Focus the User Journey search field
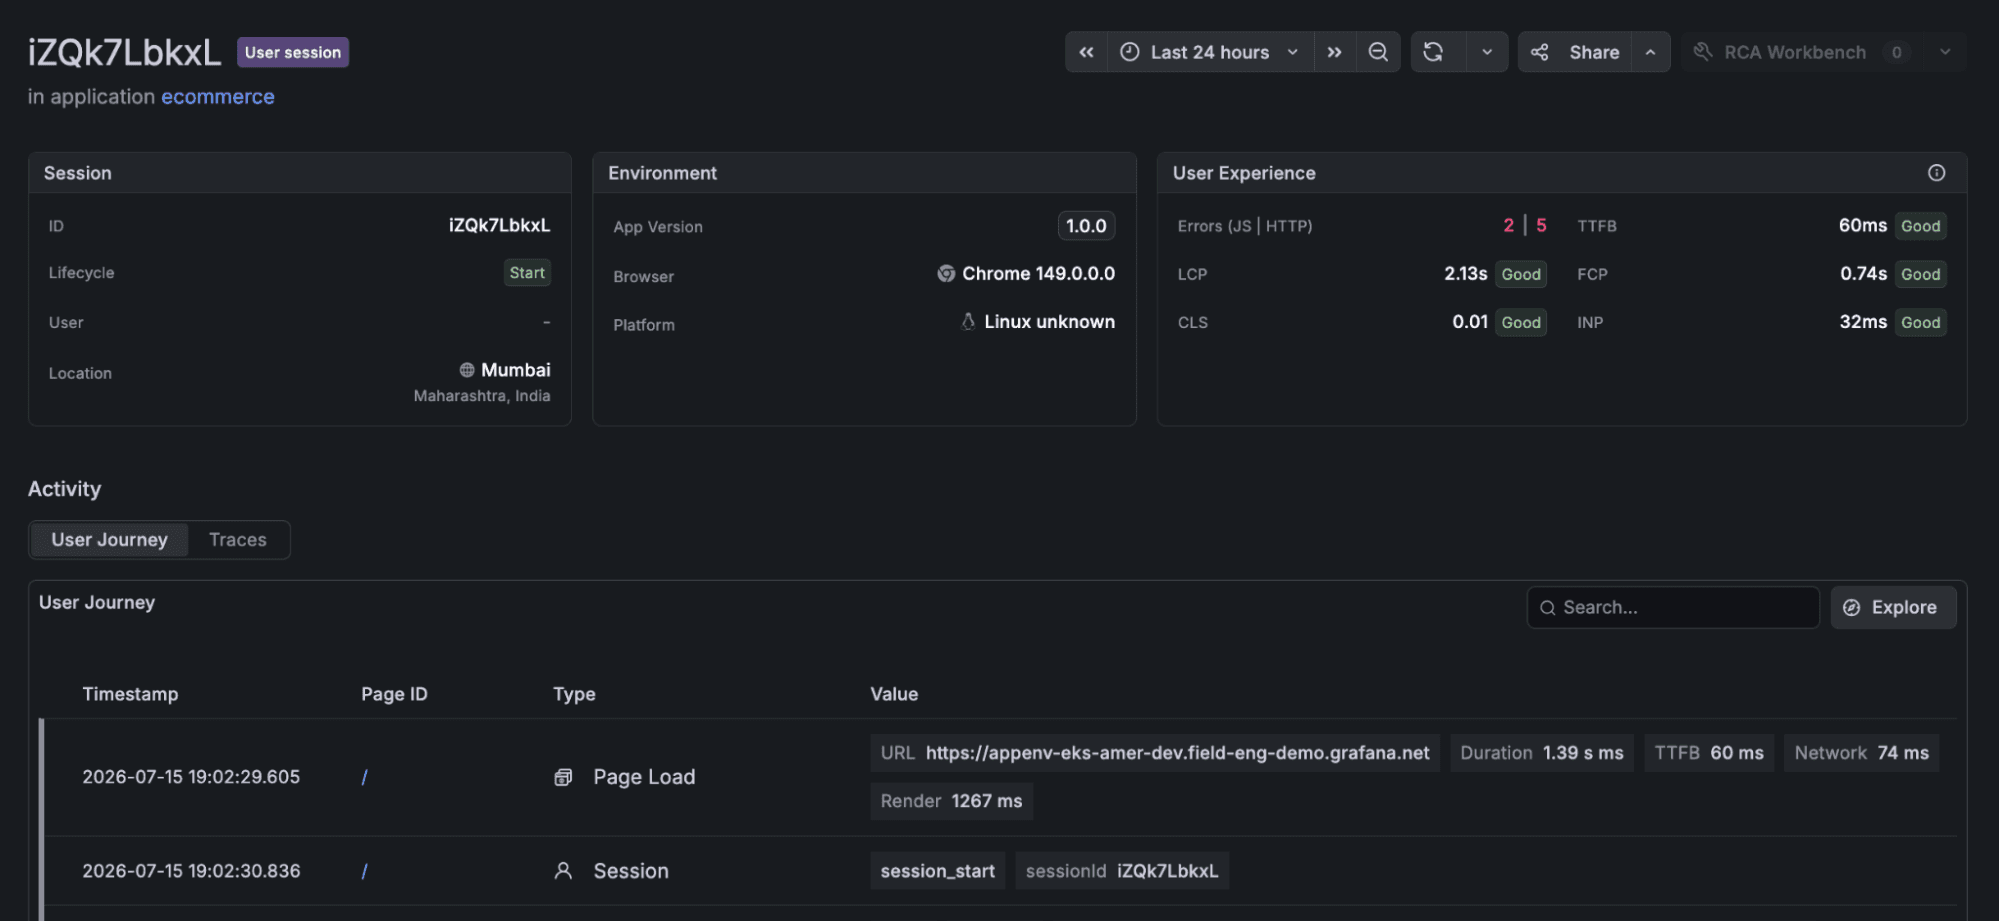Viewport: 1999px width, 922px height. [1673, 608]
